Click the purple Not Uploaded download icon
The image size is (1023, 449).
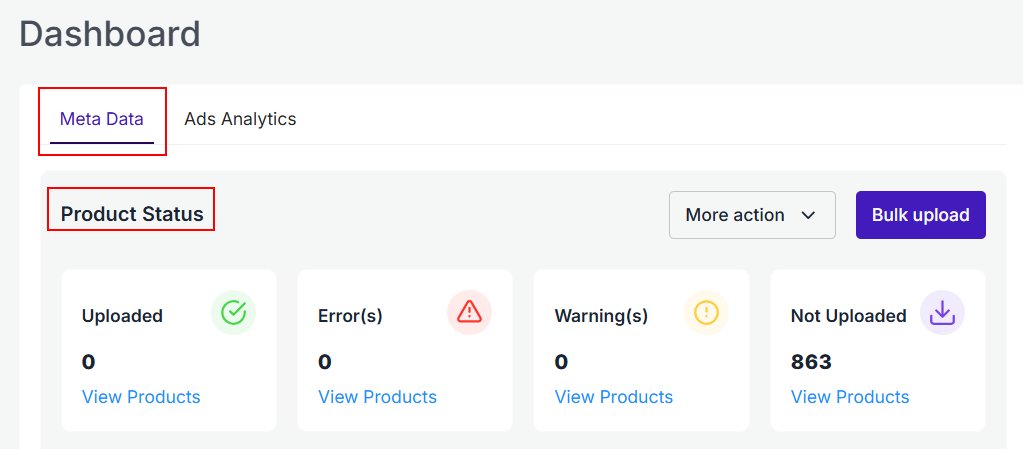(x=942, y=313)
